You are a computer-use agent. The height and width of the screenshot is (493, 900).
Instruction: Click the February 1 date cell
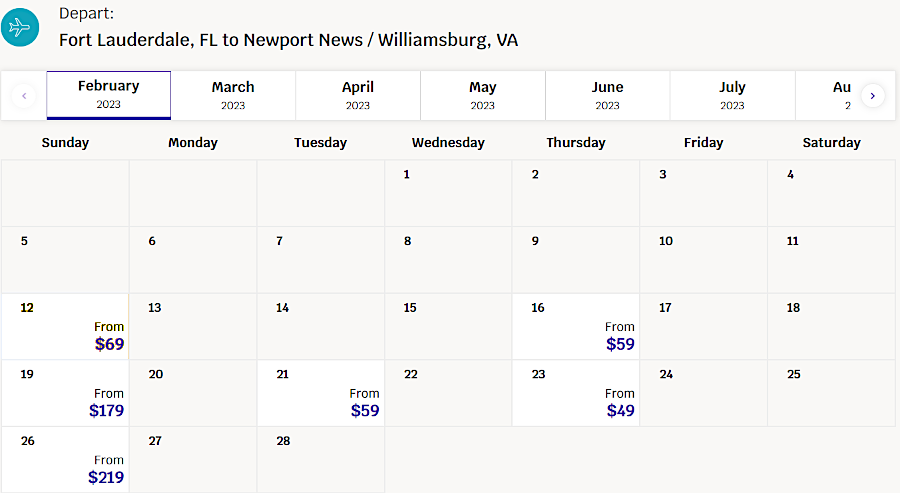point(448,193)
